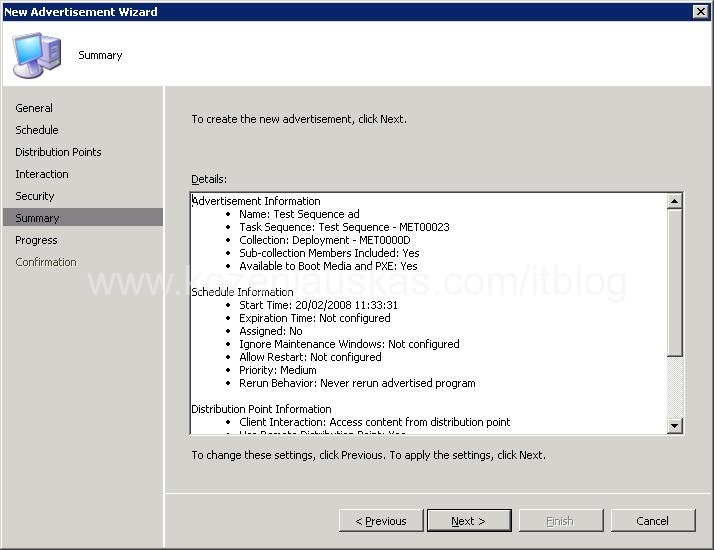Viewport: 714px width, 550px height.
Task: Select Distribution Points in the sidebar
Action: coord(58,152)
